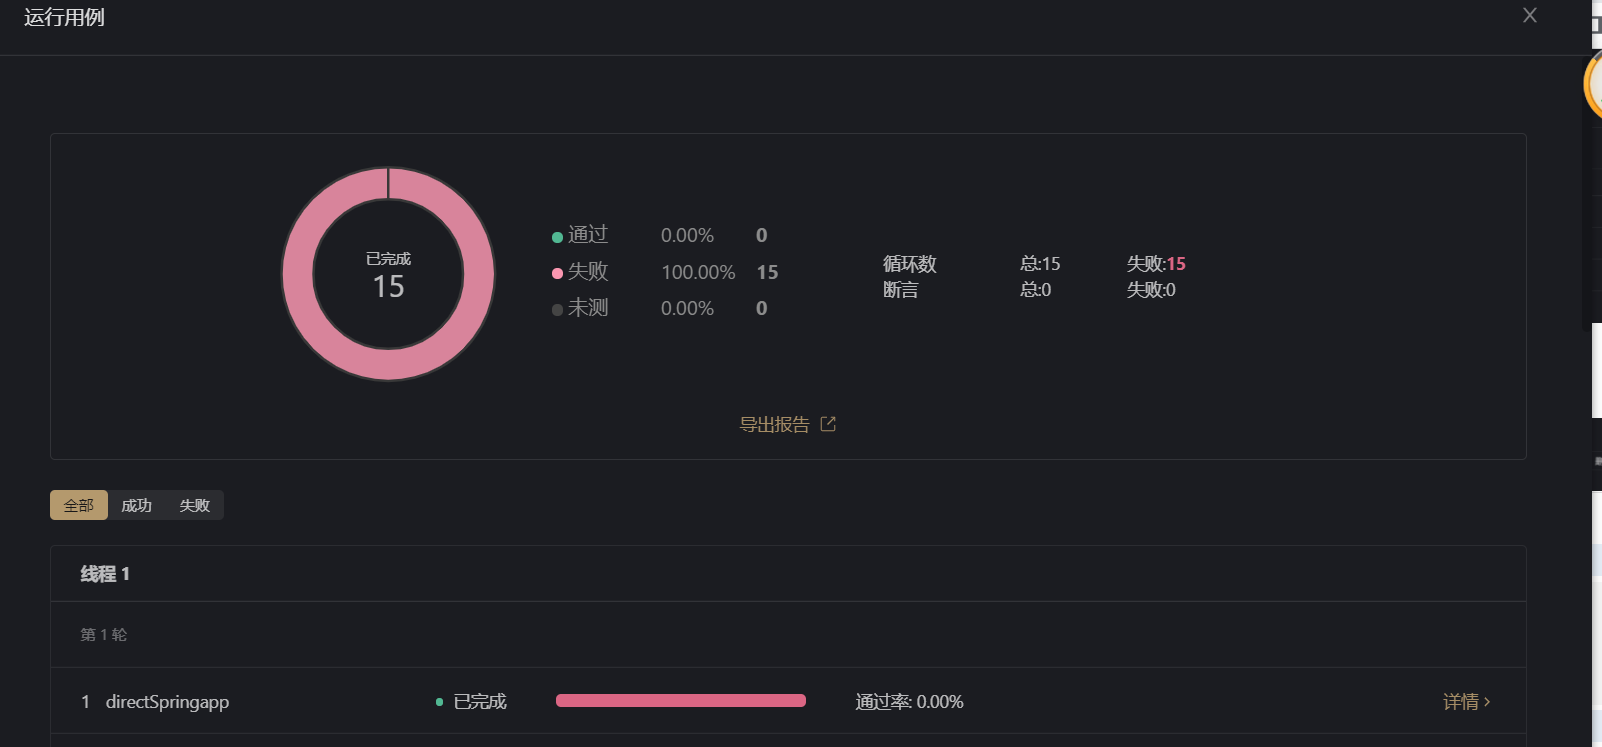Click the 导出报告 link text
The width and height of the screenshot is (1602, 747).
[x=774, y=424]
